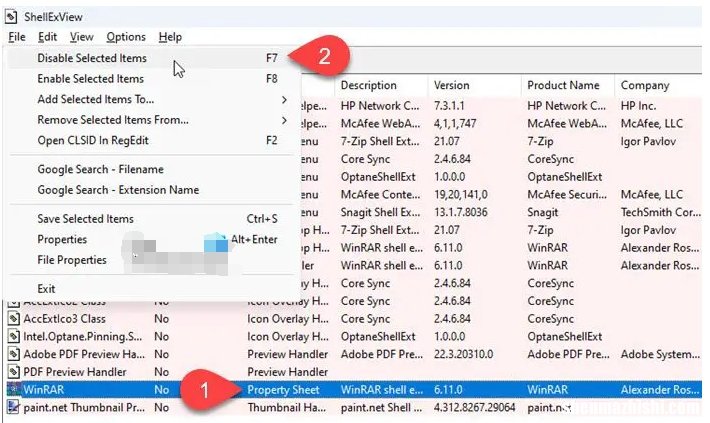Click the AccExtIco3 Class row icon
Screen dimensions: 710x423
(x=14, y=319)
